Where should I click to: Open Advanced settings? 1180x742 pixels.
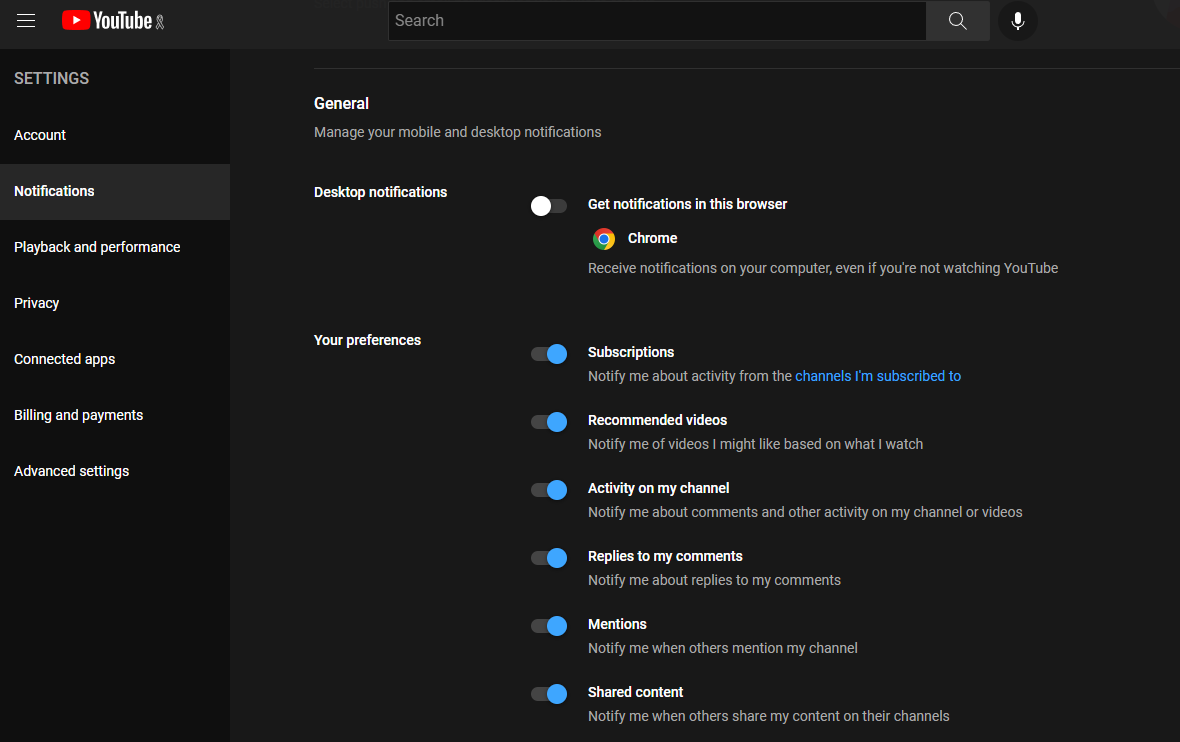pos(115,471)
